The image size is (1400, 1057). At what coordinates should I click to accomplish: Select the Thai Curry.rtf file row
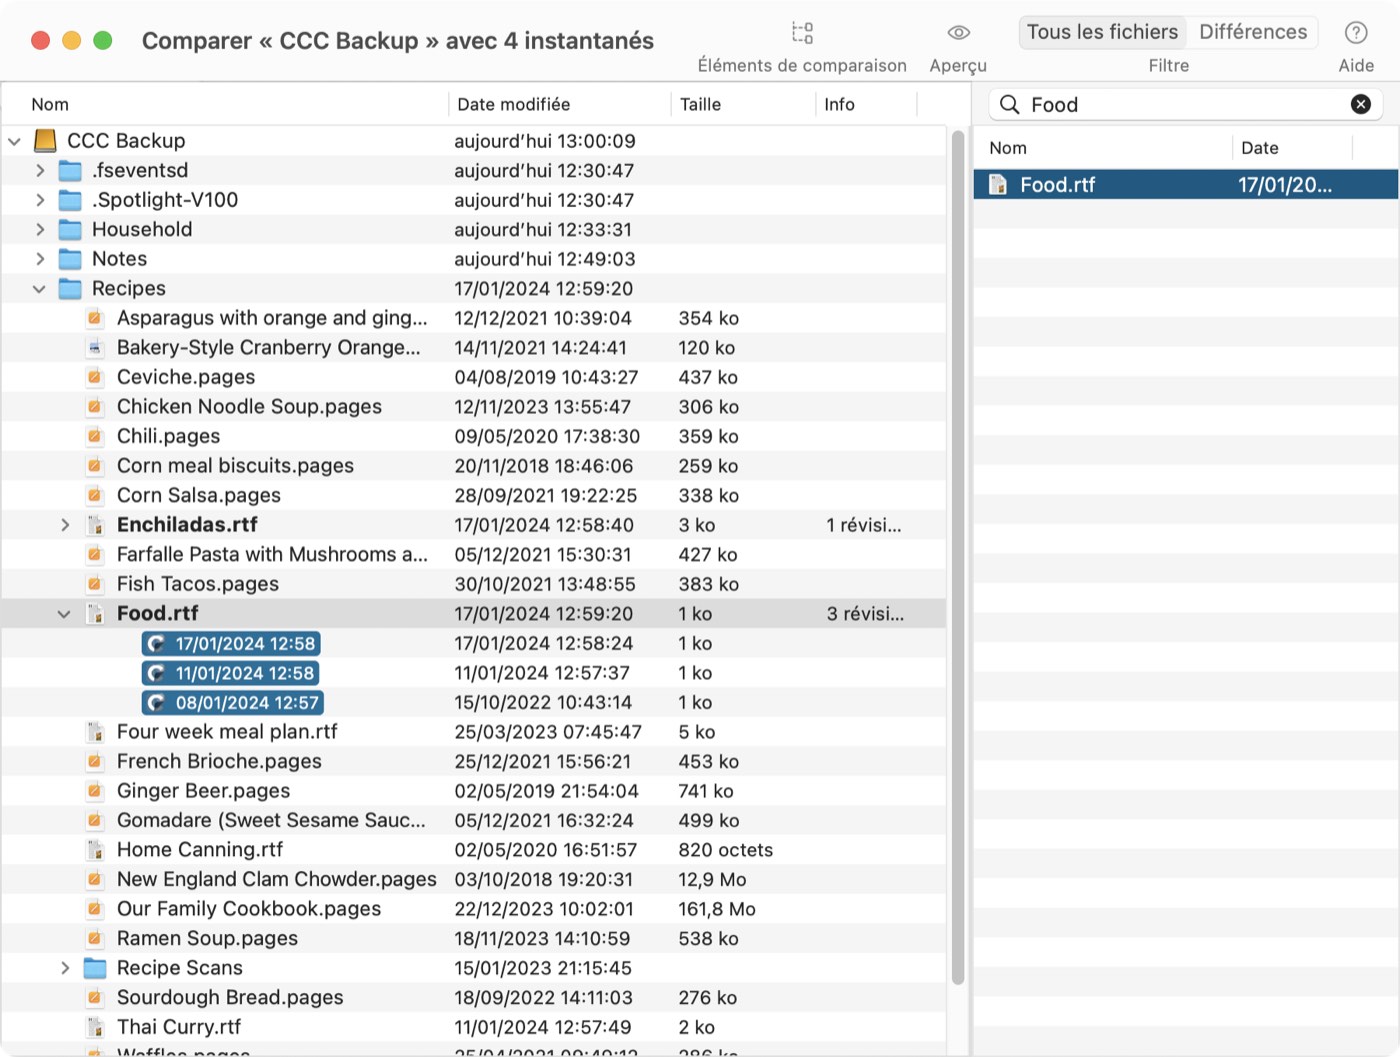[x=474, y=1027]
